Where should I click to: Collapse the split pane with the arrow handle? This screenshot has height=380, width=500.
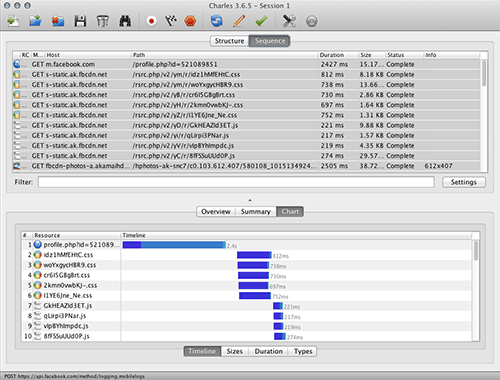(250, 200)
